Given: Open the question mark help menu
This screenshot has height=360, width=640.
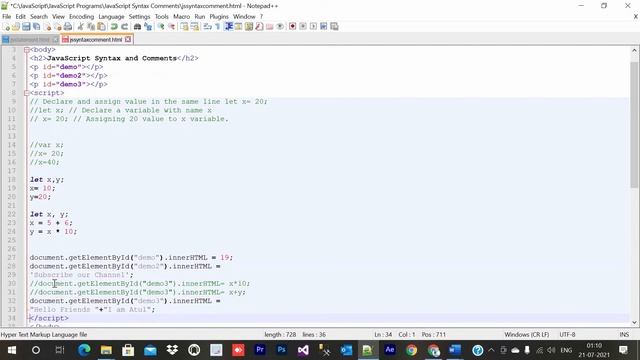Looking at the screenshot, I should click(x=261, y=16).
